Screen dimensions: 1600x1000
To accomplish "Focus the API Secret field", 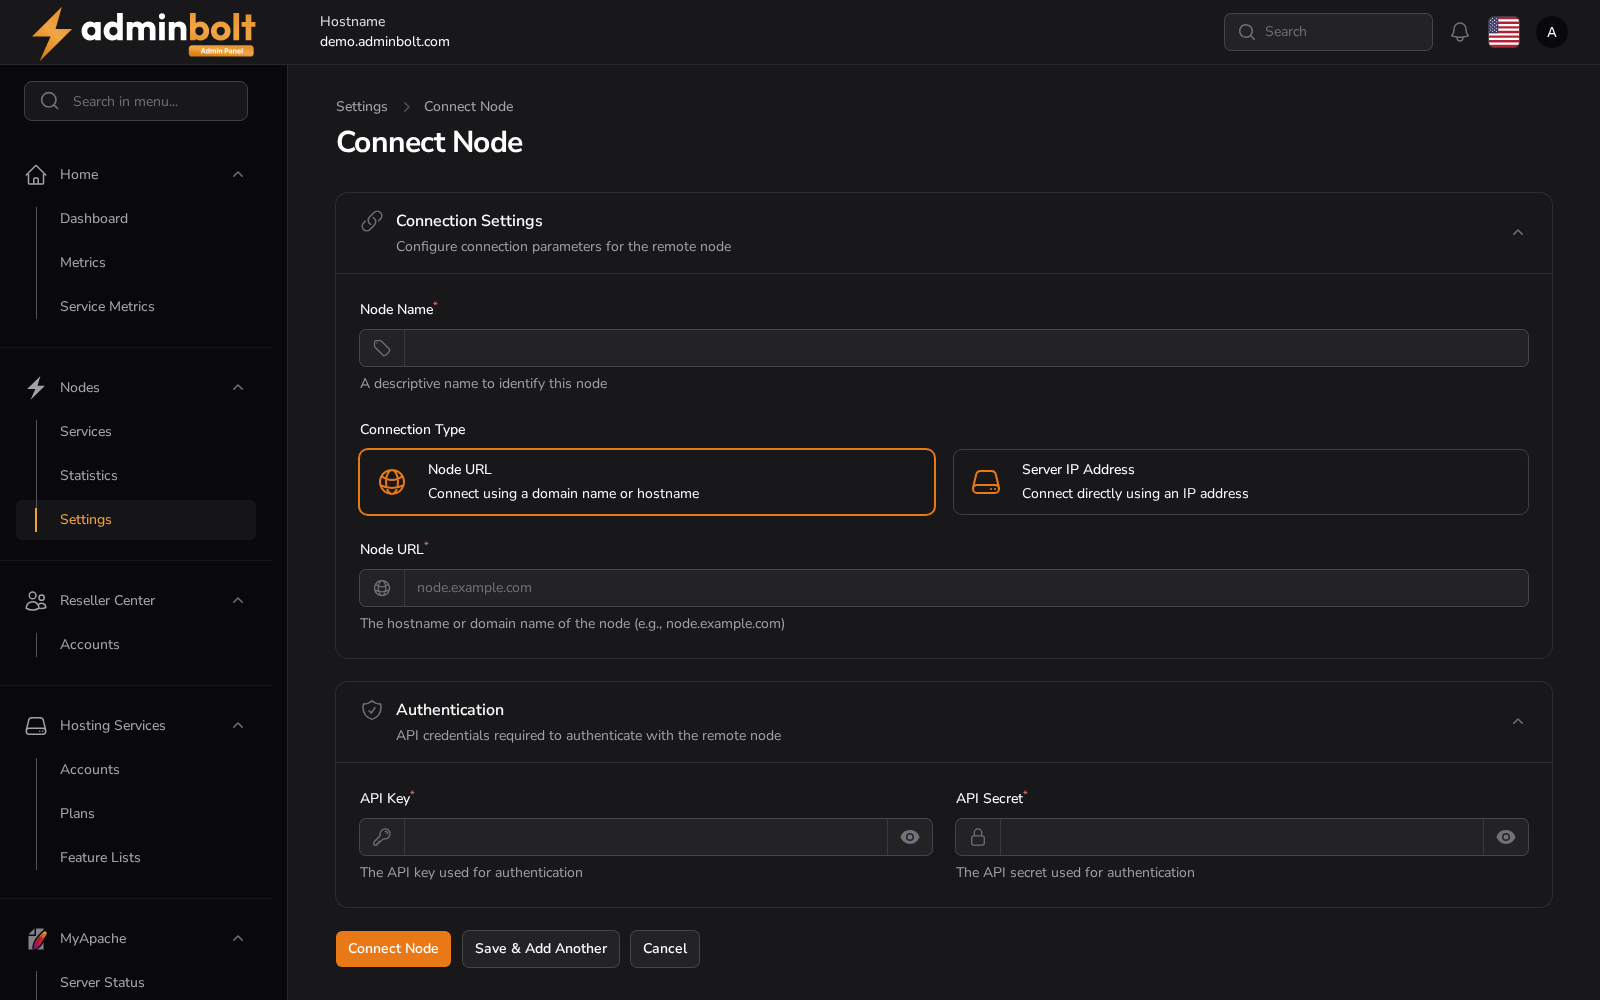I will (x=1242, y=837).
